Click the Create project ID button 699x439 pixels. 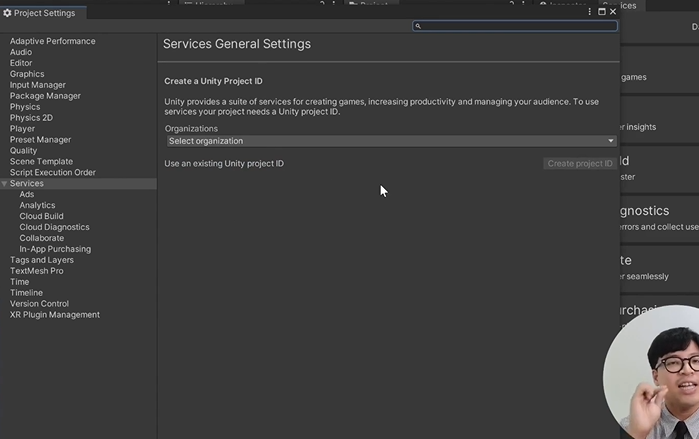580,164
